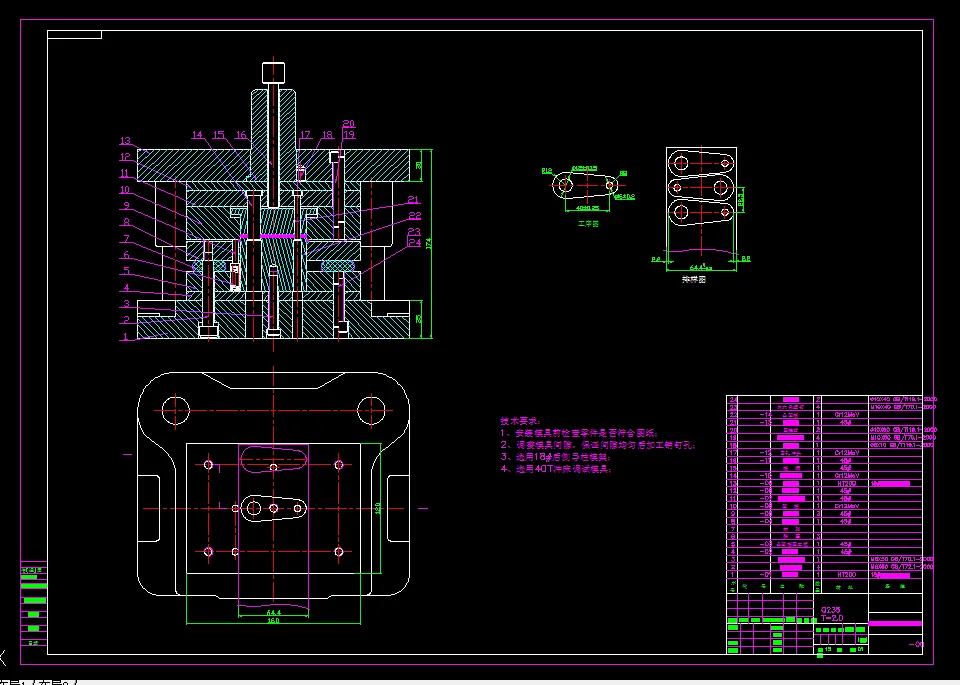Select Cr12MoV cell in parts list row 10
The height and width of the screenshot is (685, 960).
[847, 506]
